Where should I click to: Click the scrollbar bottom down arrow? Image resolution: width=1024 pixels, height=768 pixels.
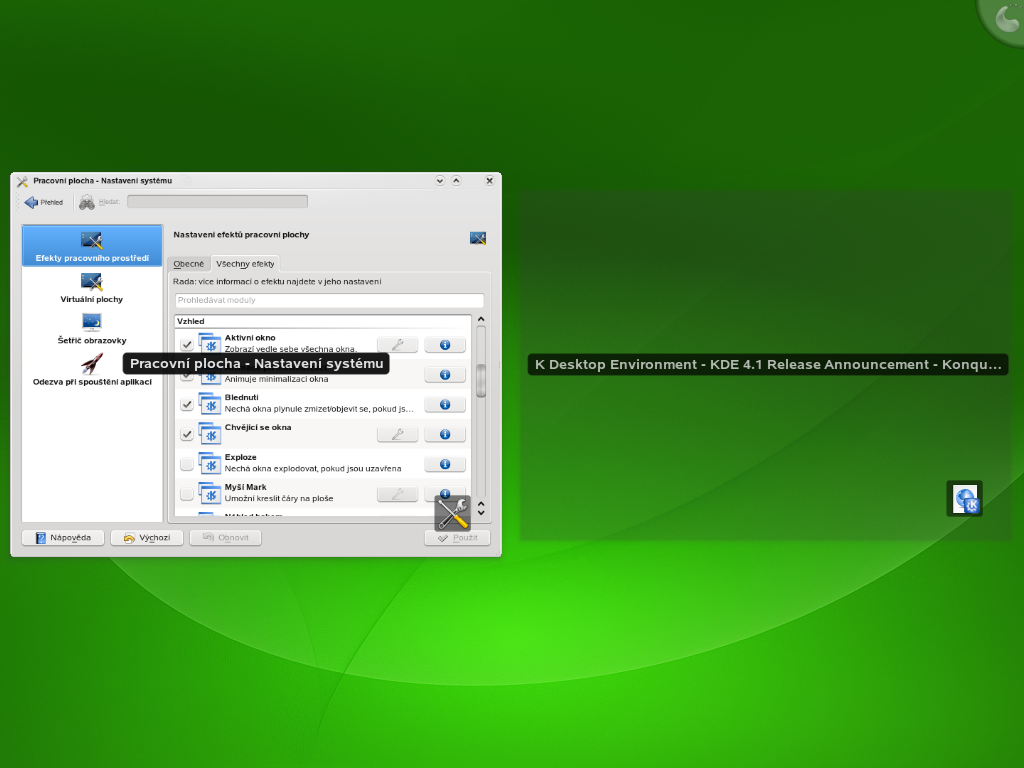point(481,513)
